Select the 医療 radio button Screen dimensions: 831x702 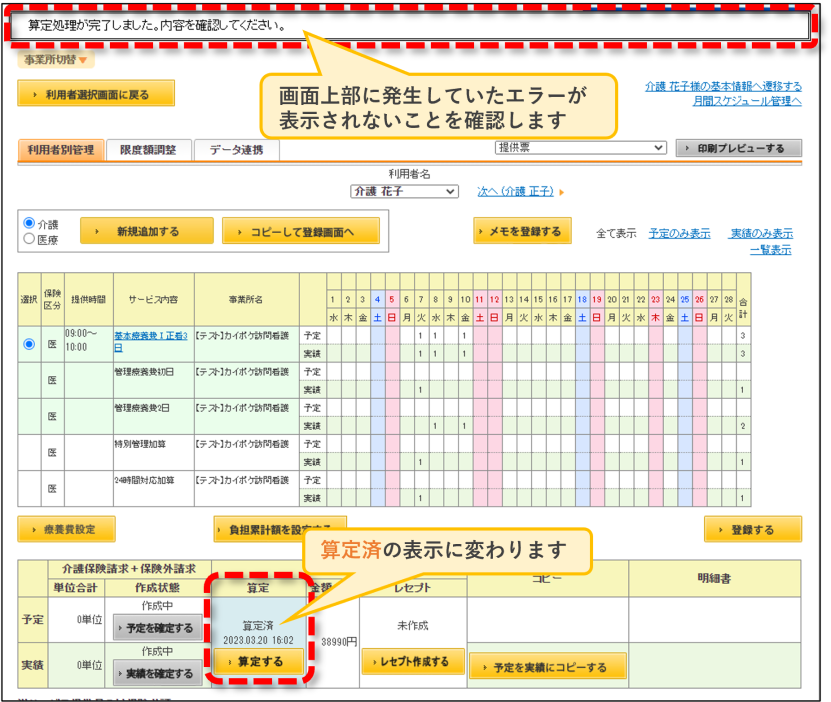click(x=29, y=239)
